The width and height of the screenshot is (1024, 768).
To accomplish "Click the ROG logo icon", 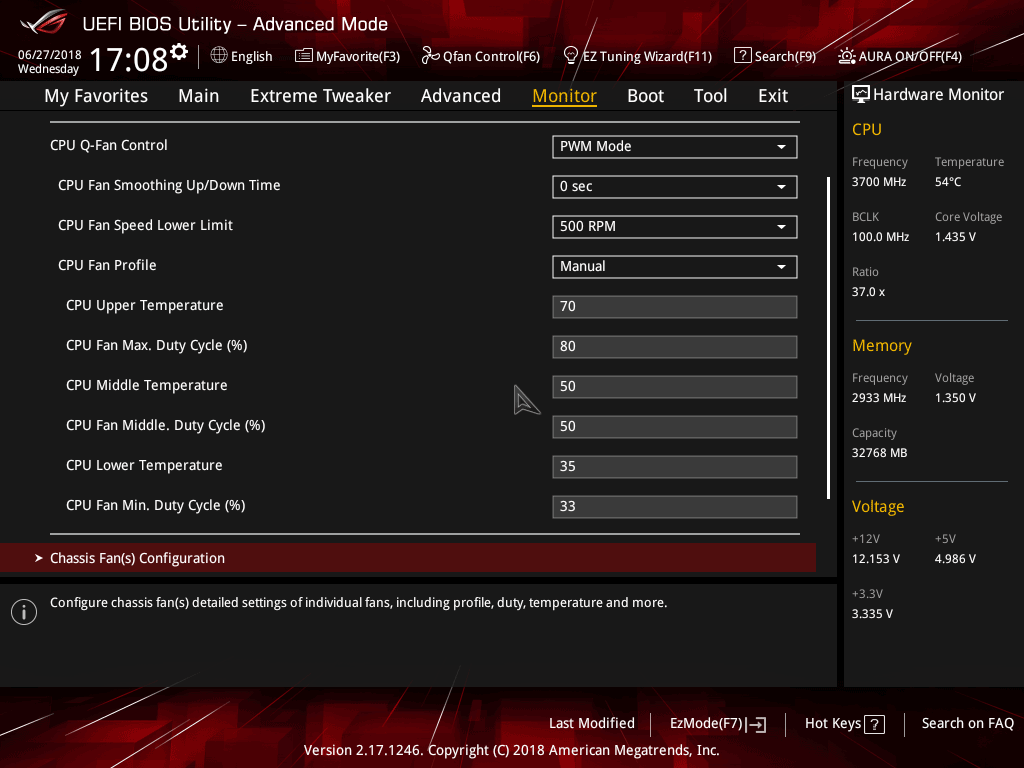I will 44,22.
